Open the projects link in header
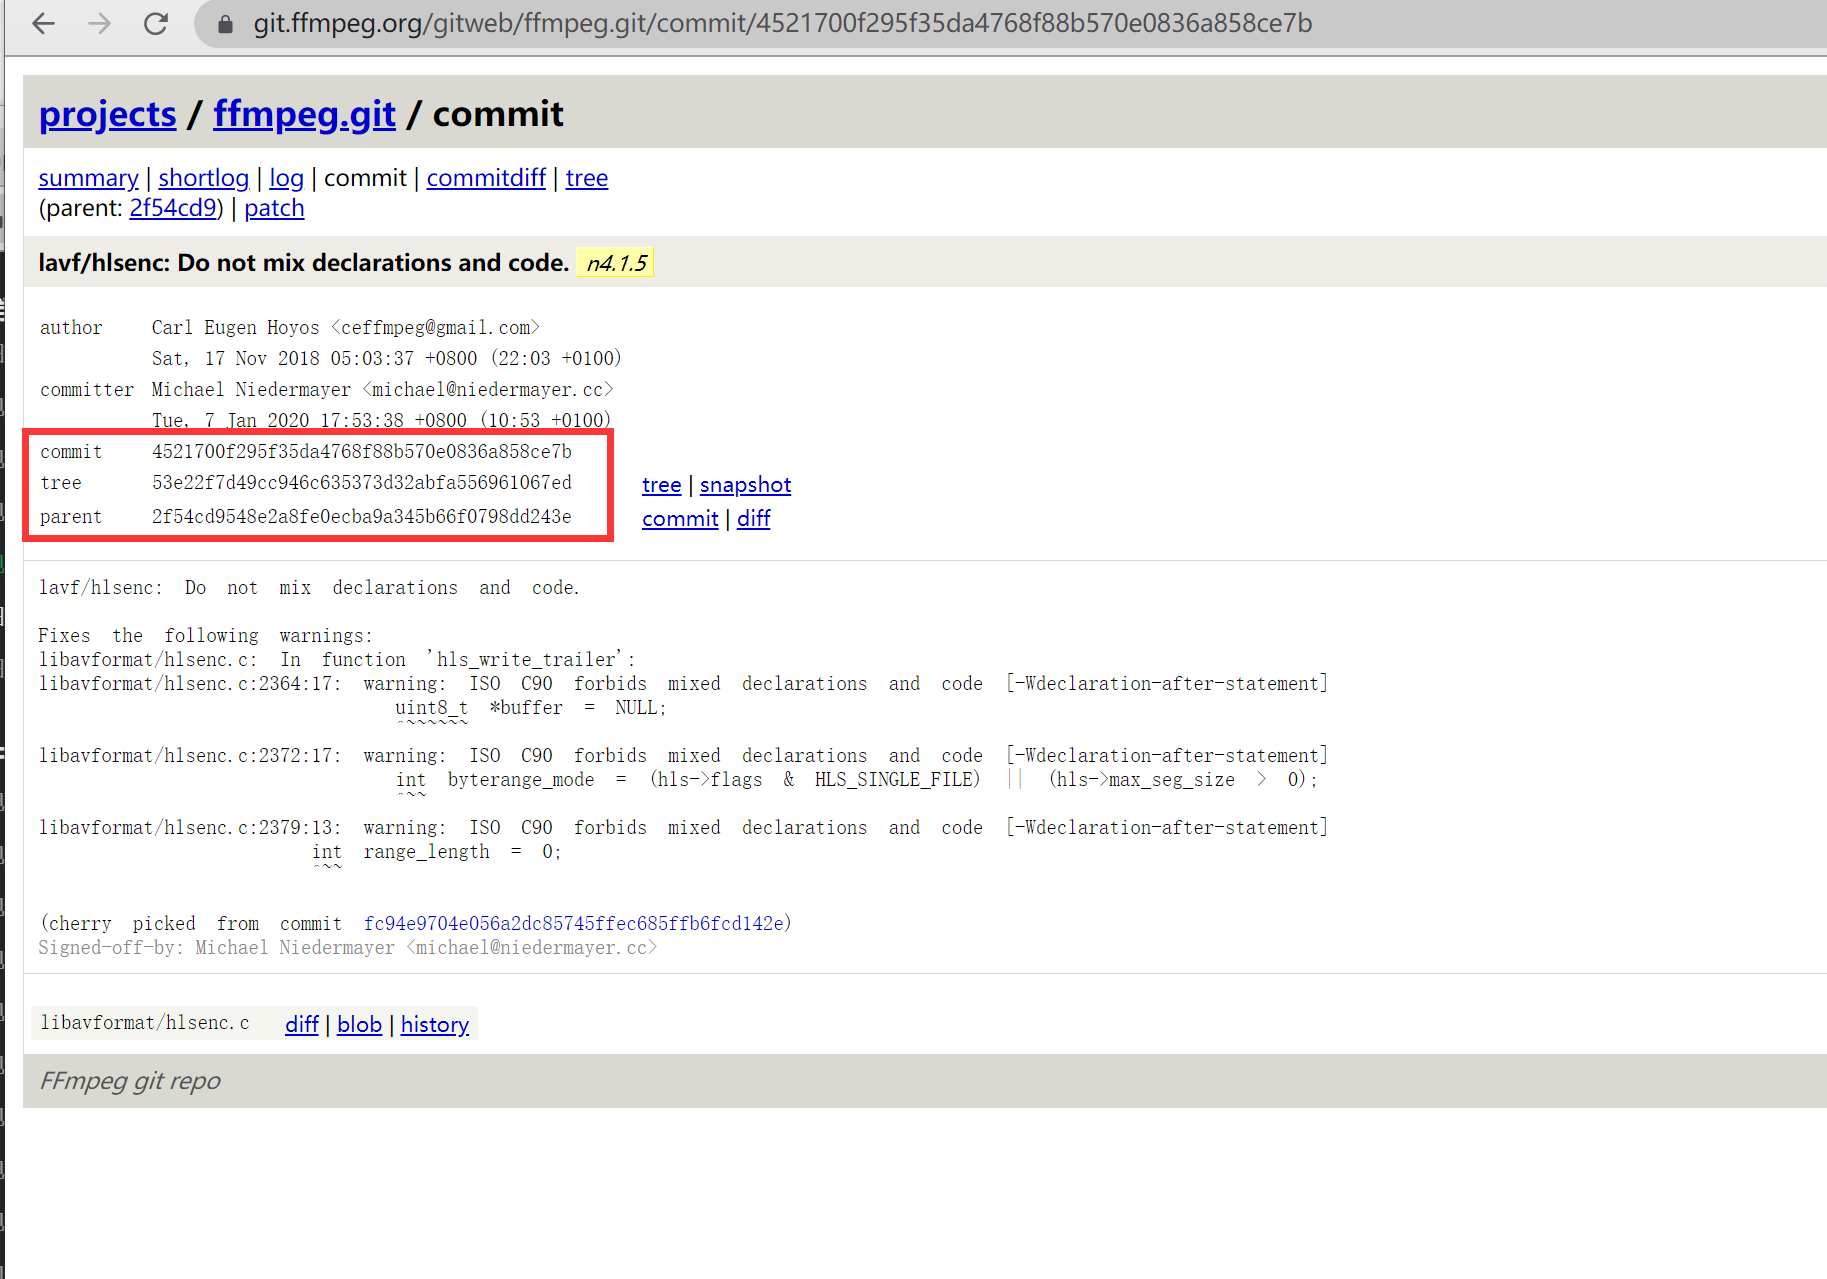The height and width of the screenshot is (1279, 1827). point(108,114)
